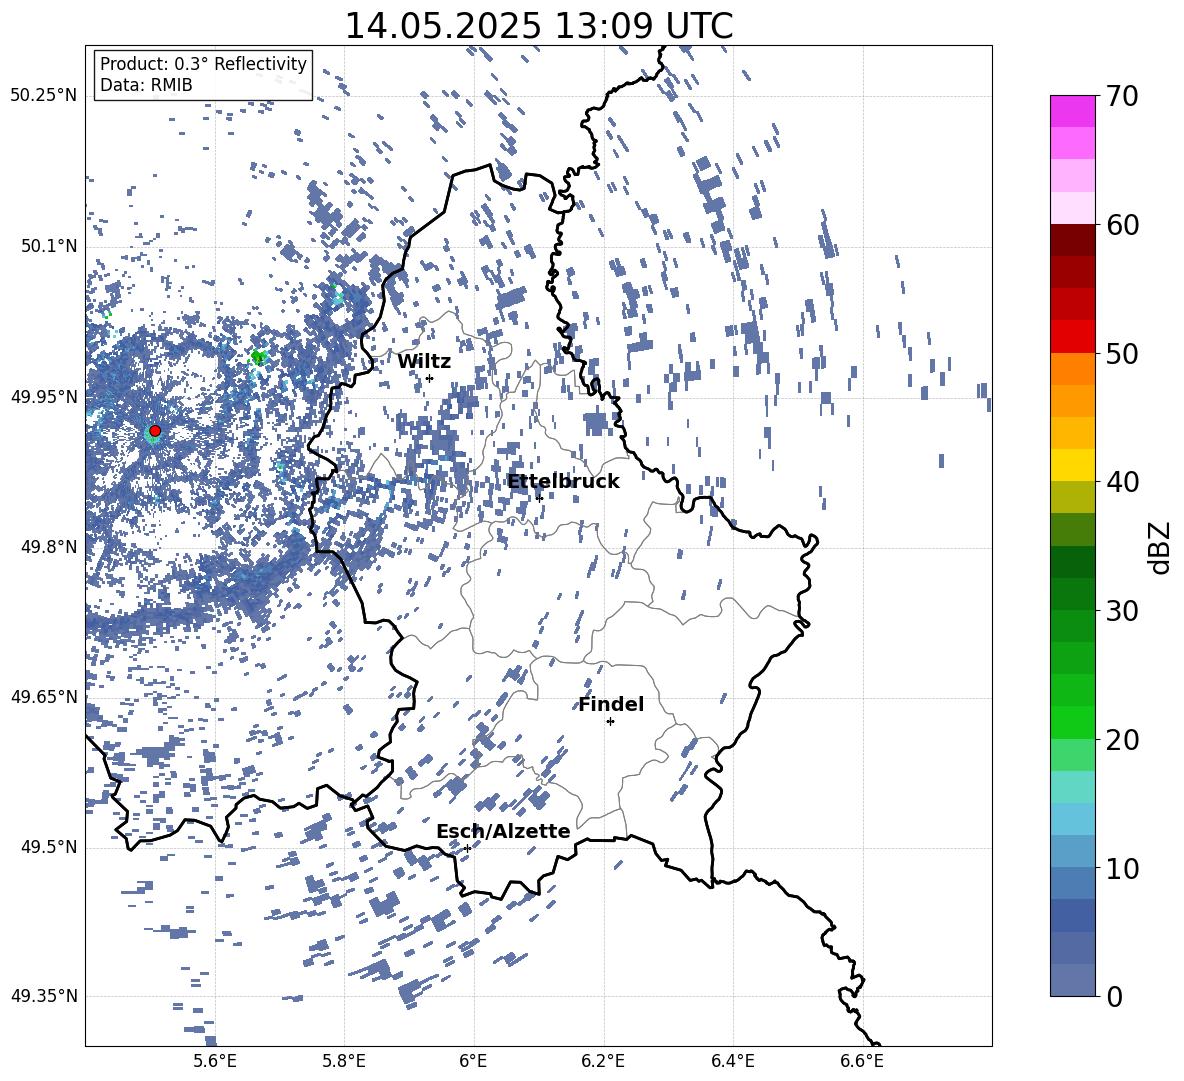Click the slate-blue 0 dBZ color band
The image size is (1184, 1081).
point(1072,980)
